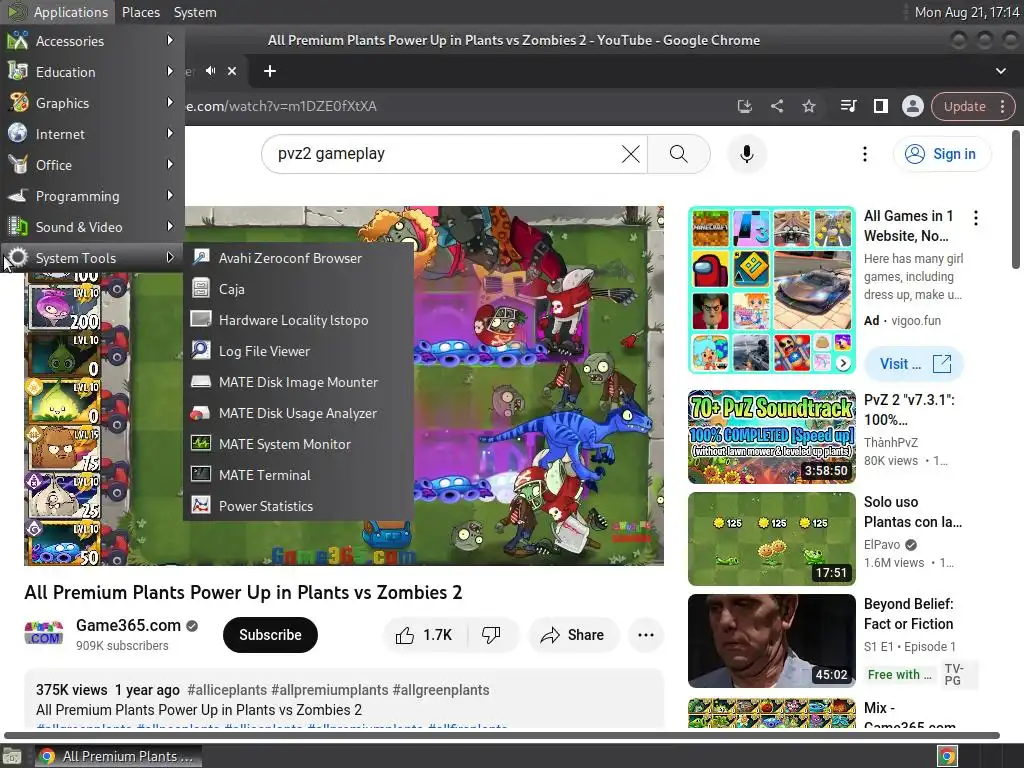
Task: Open Hardware Locality lstopo
Action: click(x=298, y=320)
